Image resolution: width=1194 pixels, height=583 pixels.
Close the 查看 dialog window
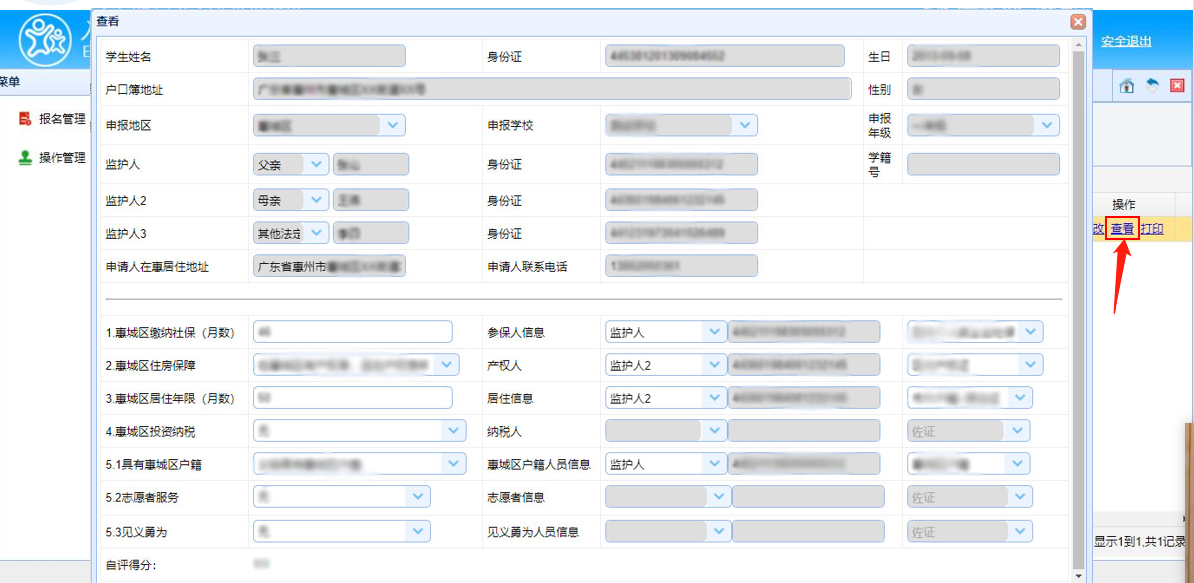click(x=1078, y=21)
